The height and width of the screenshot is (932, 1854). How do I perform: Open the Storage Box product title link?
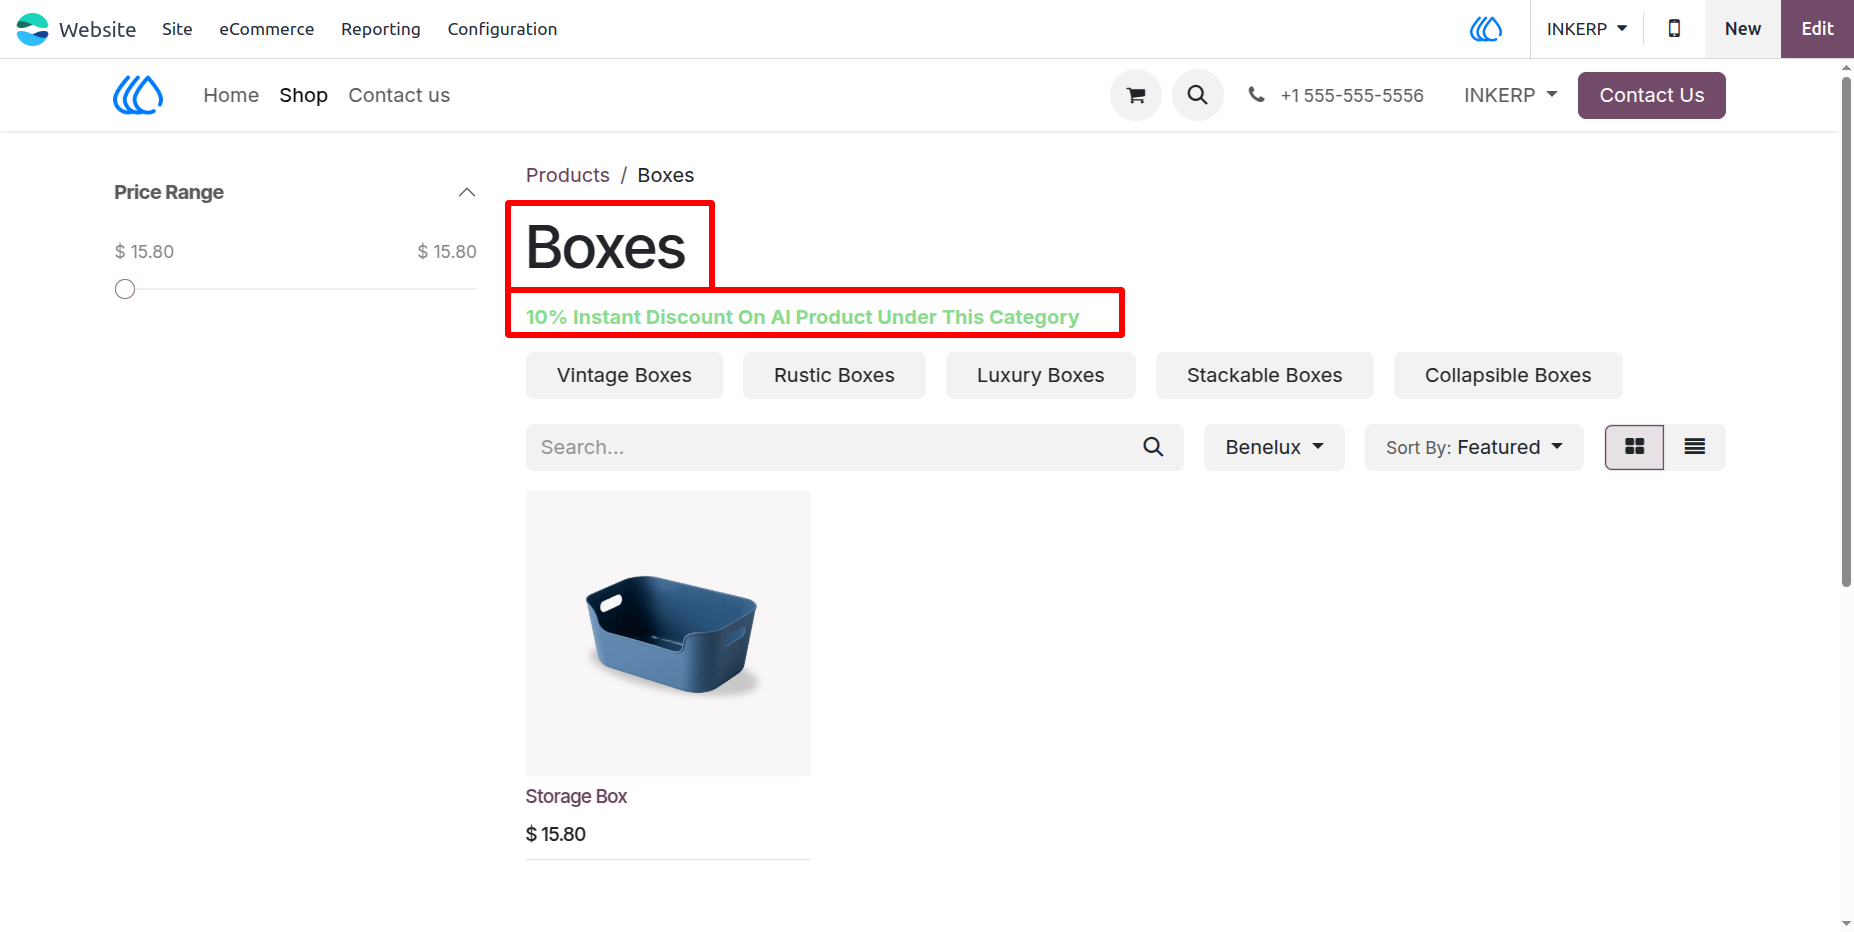[576, 796]
